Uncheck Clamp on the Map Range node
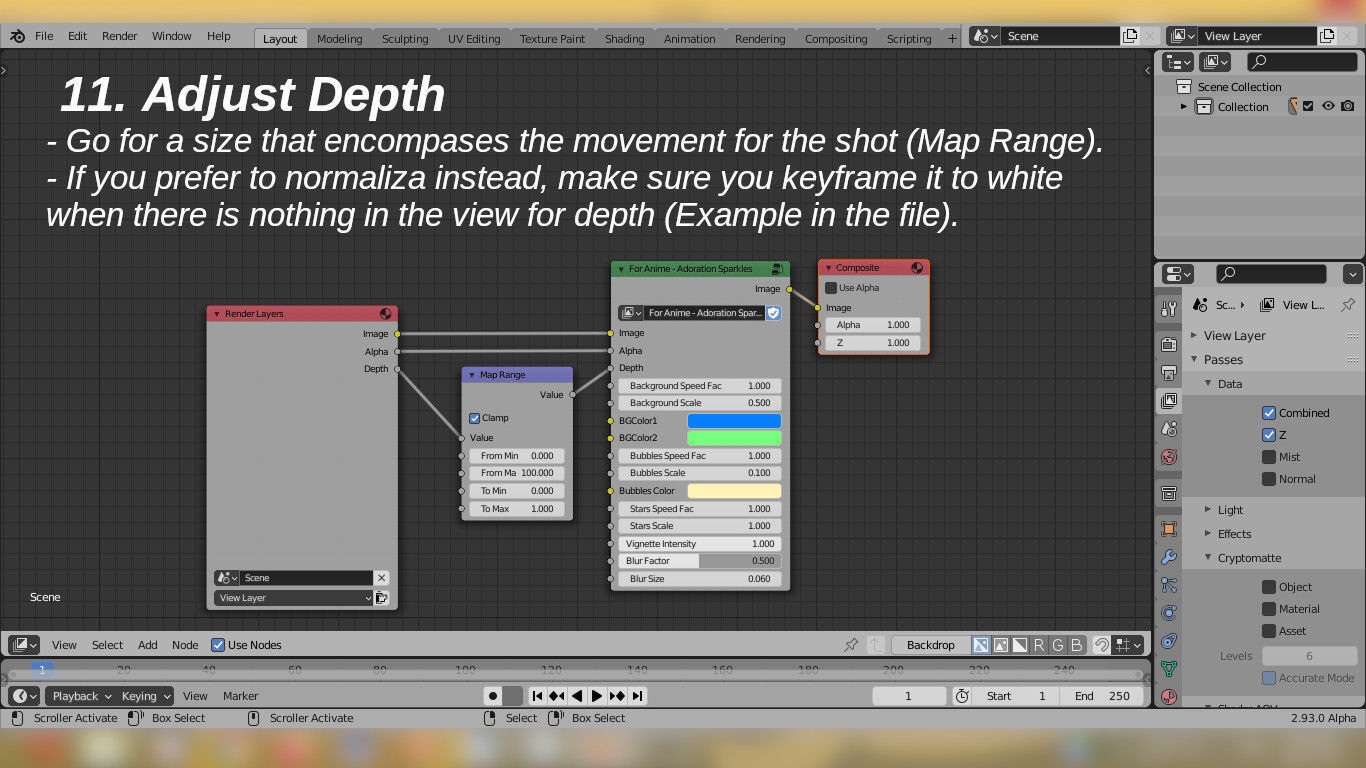 474,418
